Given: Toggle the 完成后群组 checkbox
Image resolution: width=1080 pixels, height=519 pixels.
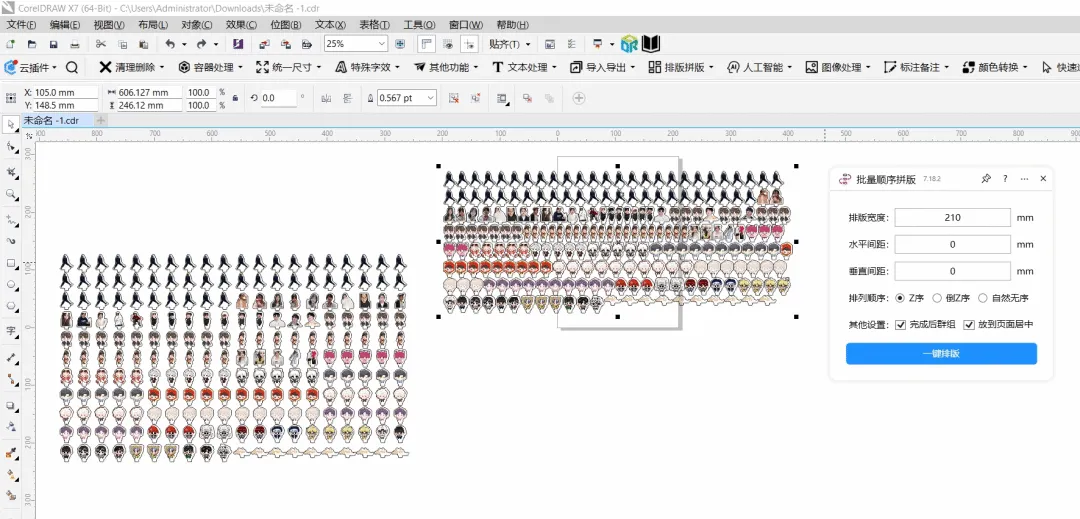Looking at the screenshot, I should (x=900, y=324).
